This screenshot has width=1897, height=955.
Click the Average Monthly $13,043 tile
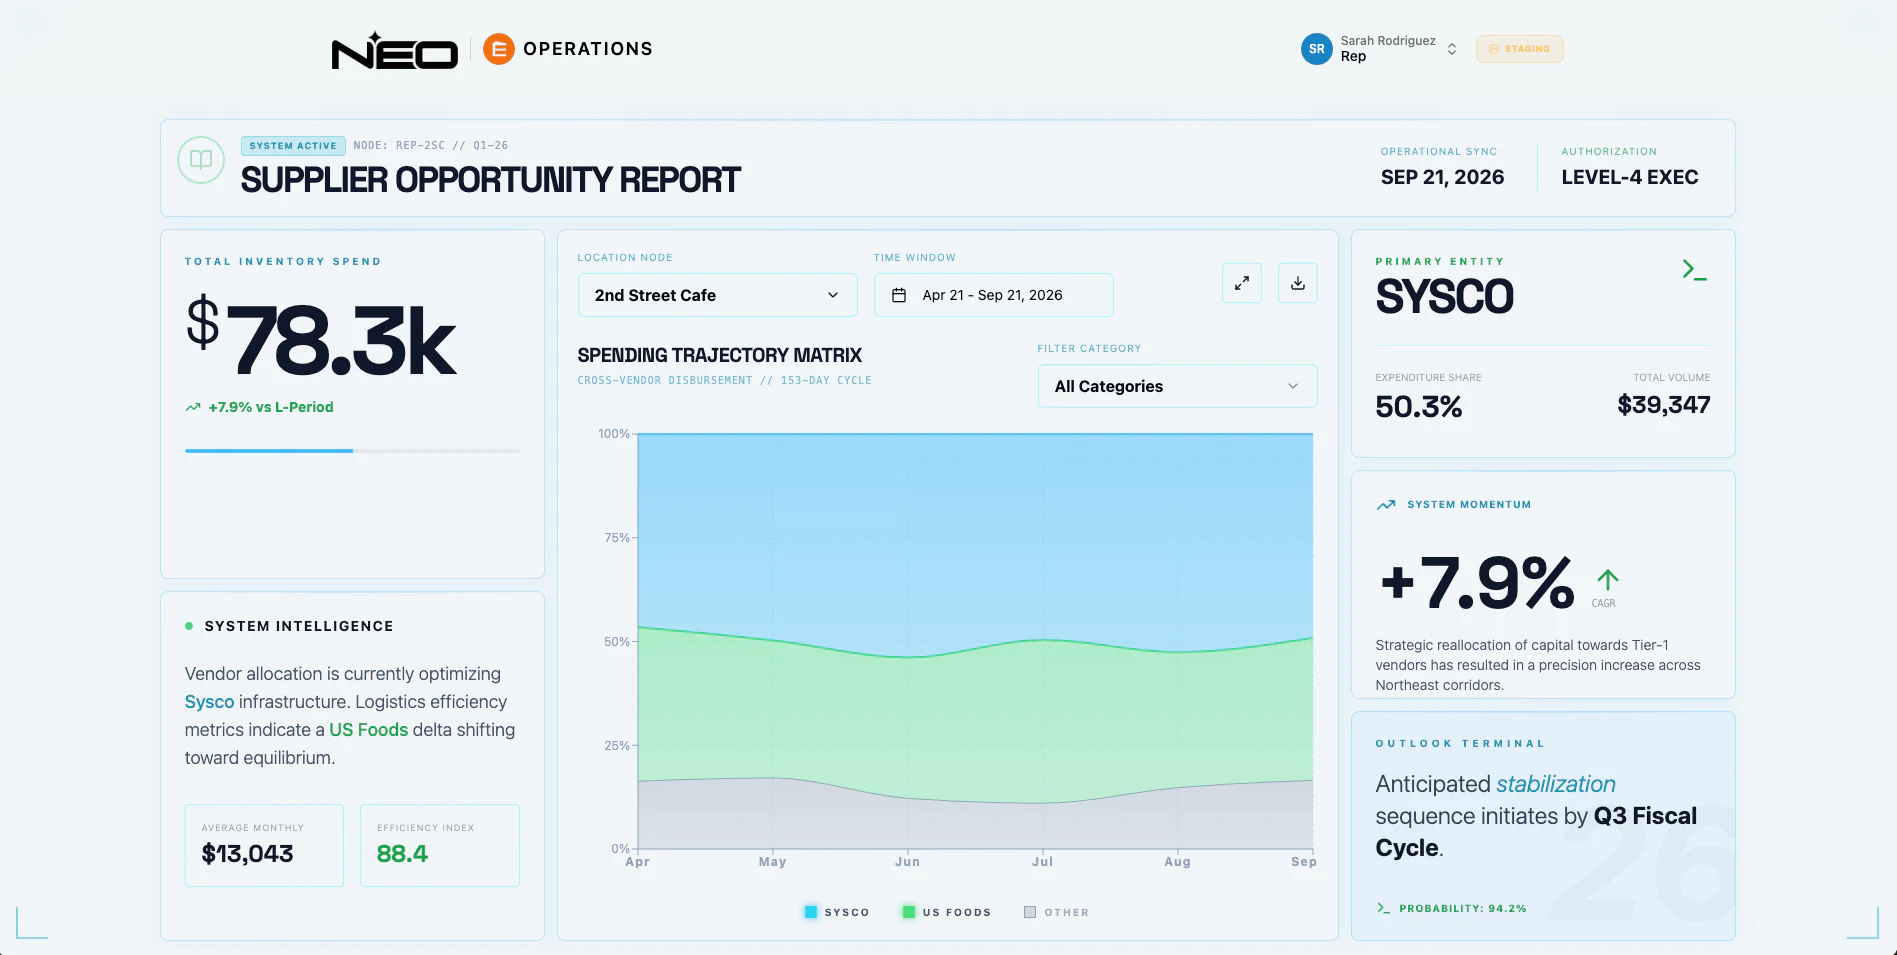(x=264, y=845)
